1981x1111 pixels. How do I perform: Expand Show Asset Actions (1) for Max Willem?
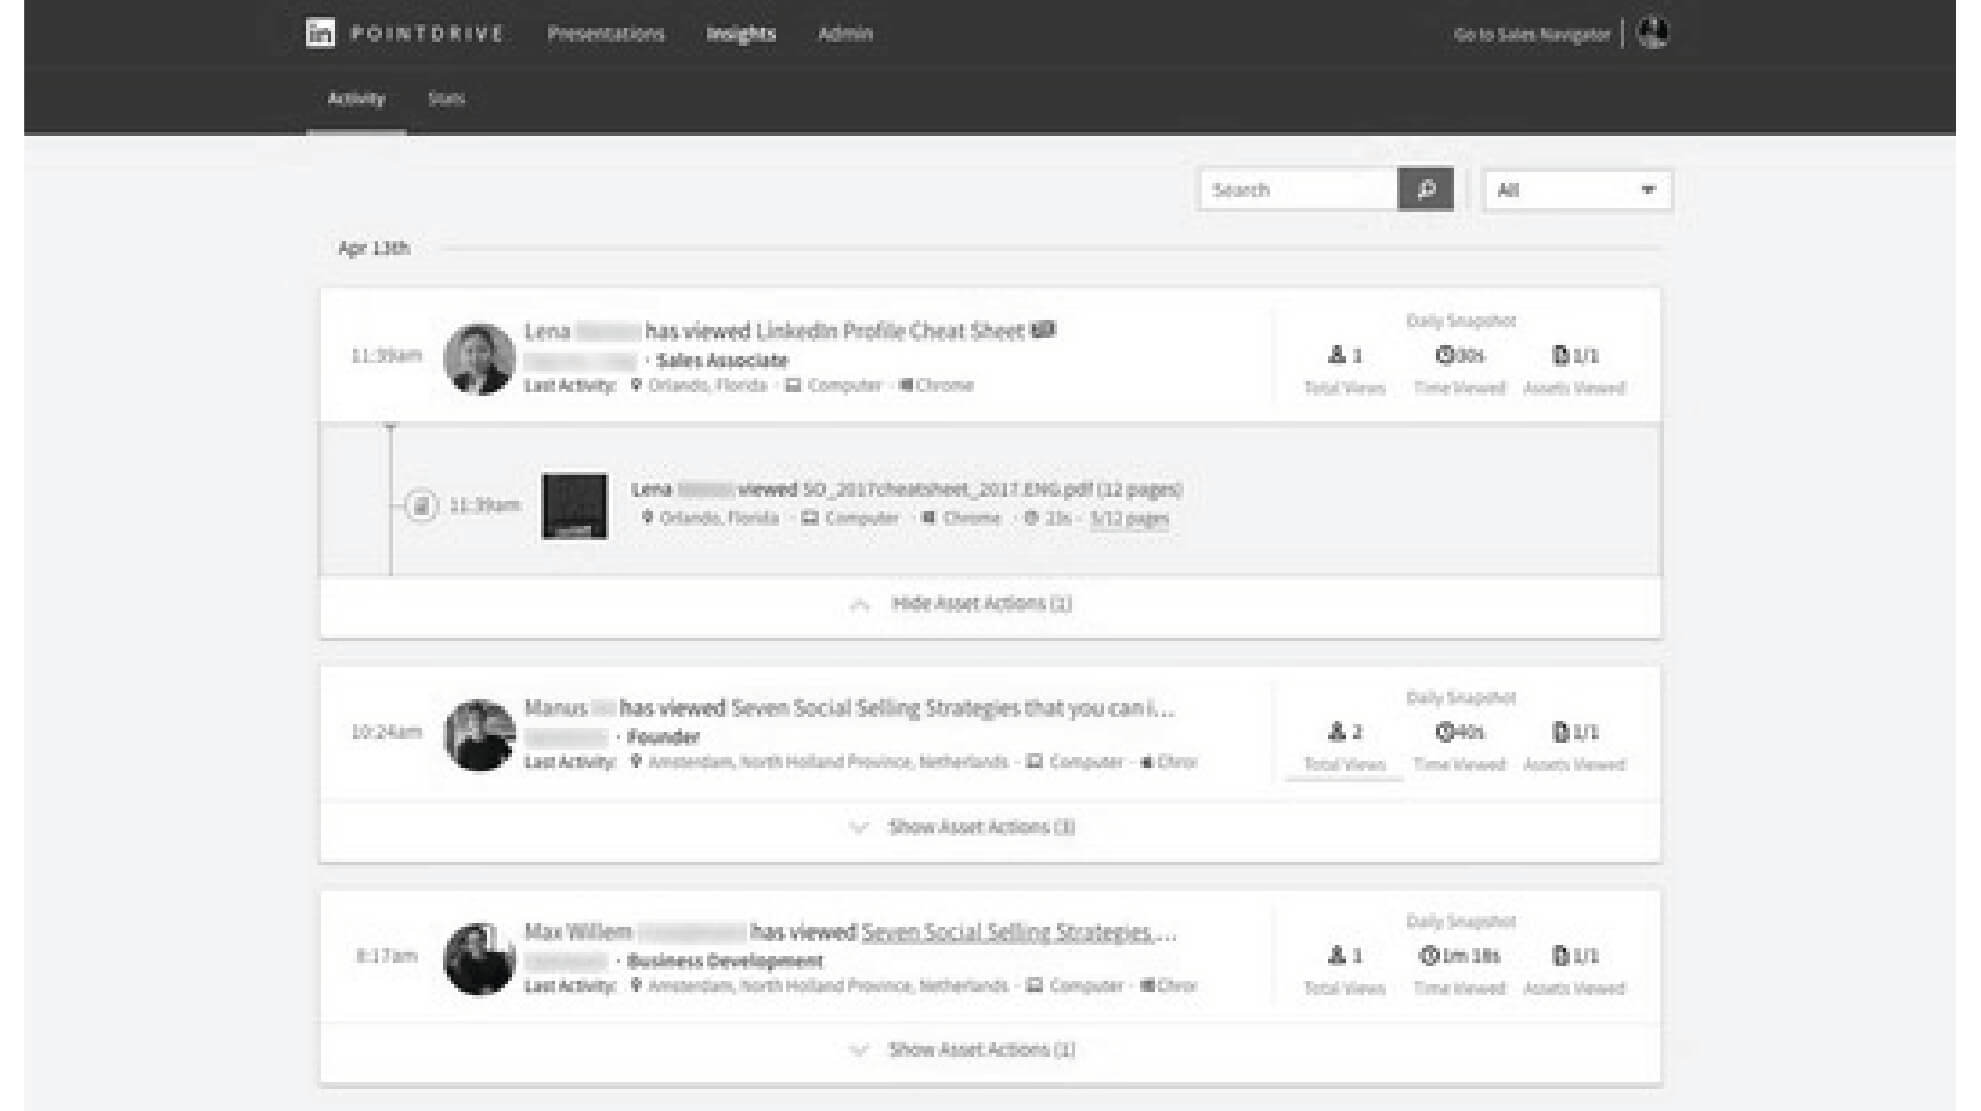pos(980,1050)
